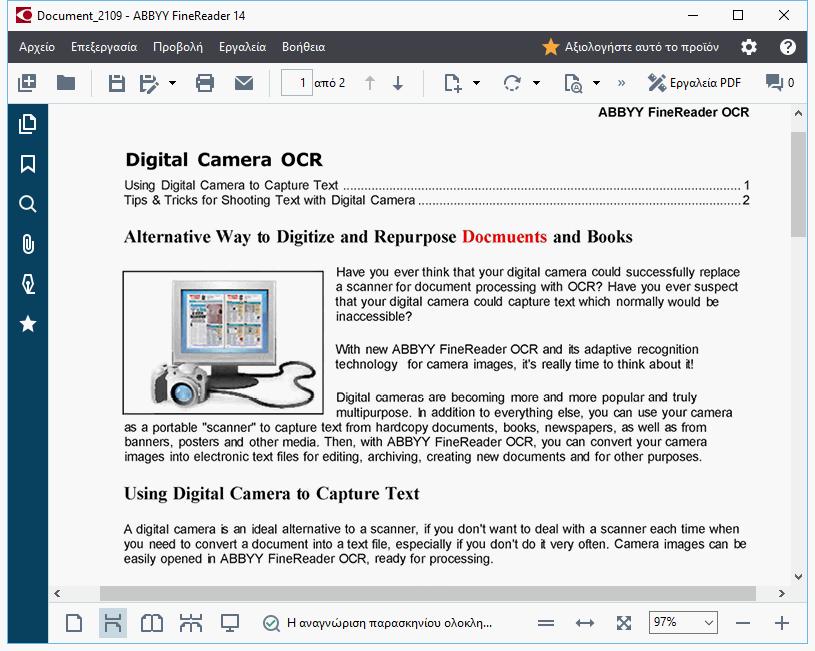The width and height of the screenshot is (815, 651).
Task: Enter full screen with monitor icon
Action: pos(230,623)
